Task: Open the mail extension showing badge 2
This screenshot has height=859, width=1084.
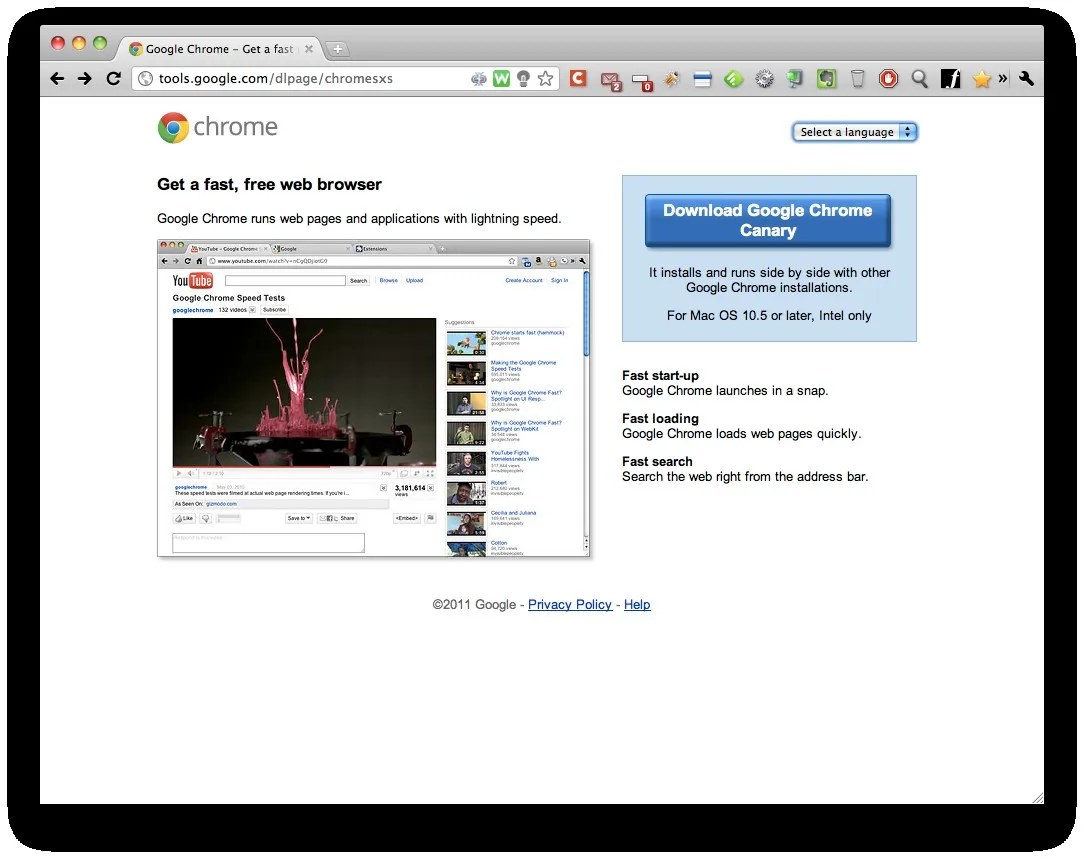Action: pos(610,81)
